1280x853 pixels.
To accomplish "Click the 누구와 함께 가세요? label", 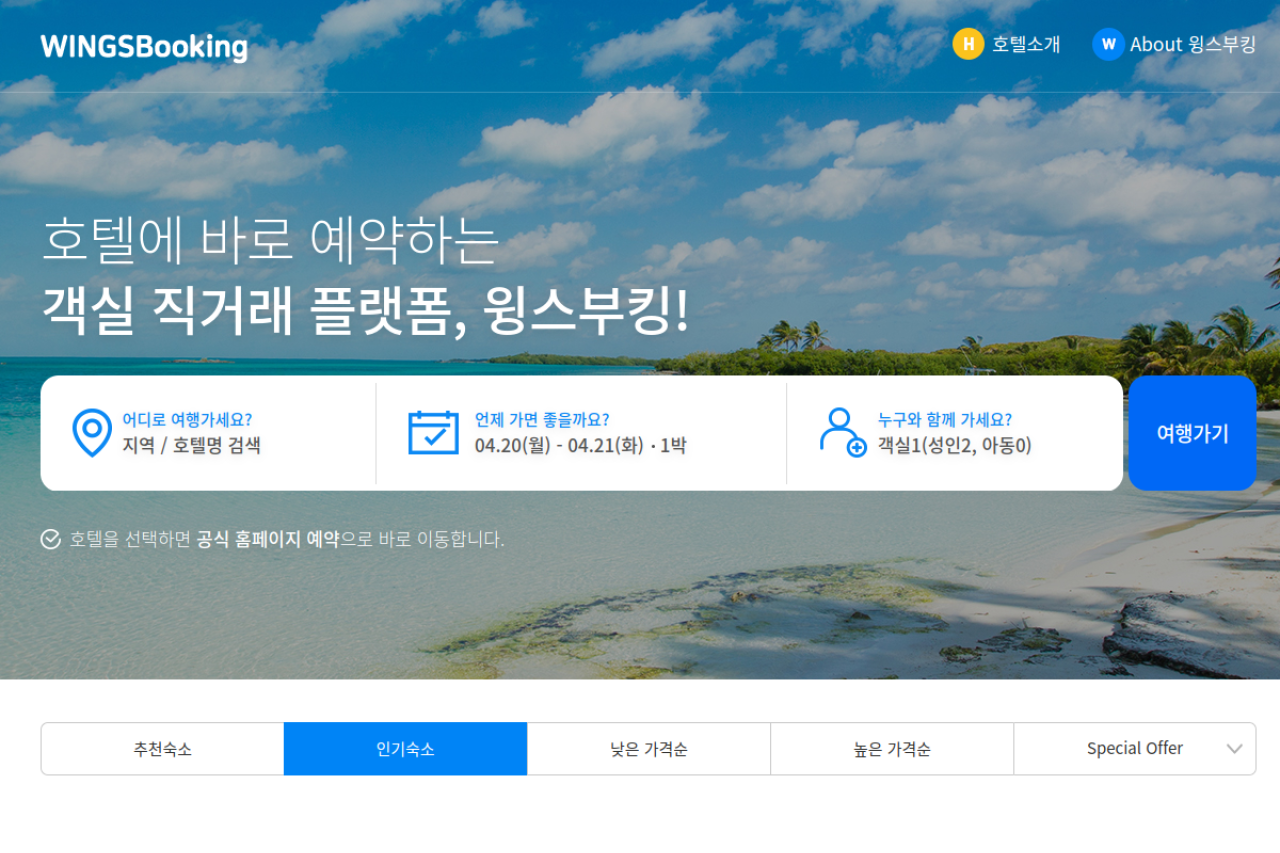I will pos(944,420).
